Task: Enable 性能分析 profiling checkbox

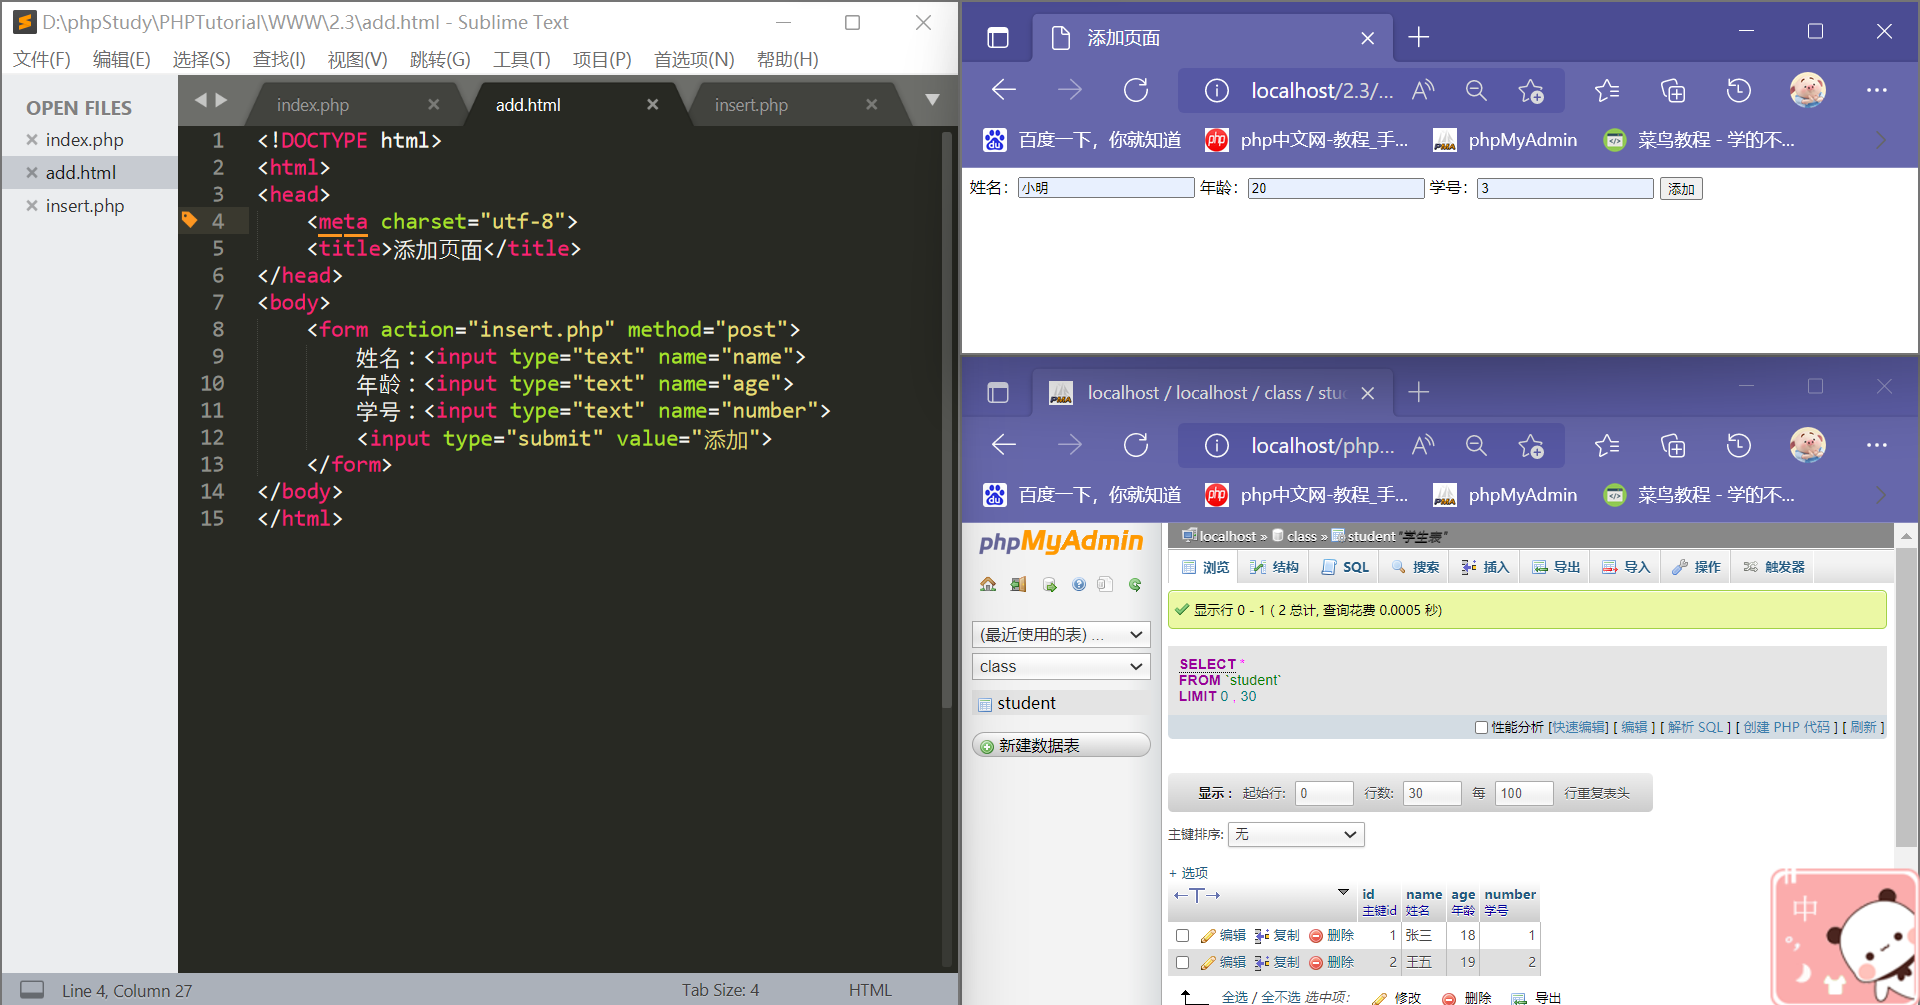Action: click(x=1481, y=728)
